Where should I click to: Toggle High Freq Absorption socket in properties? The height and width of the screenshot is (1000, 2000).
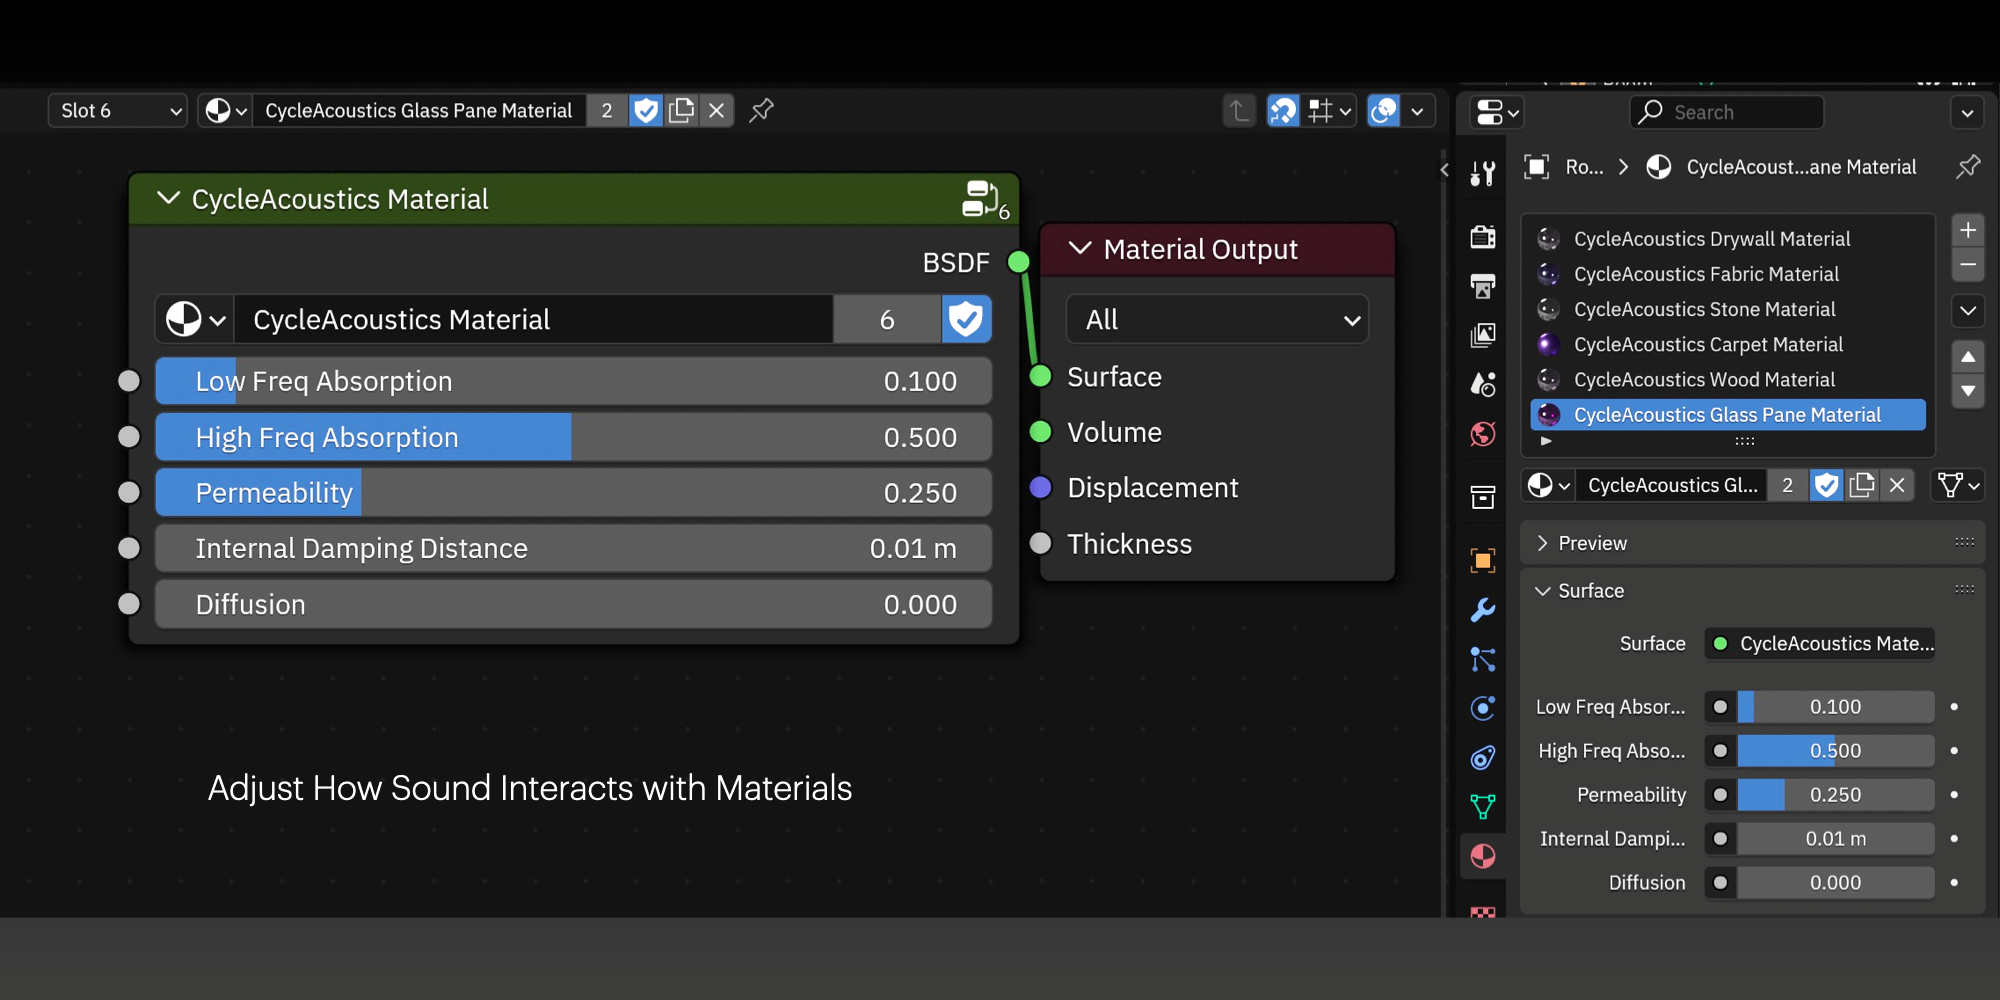click(1720, 751)
